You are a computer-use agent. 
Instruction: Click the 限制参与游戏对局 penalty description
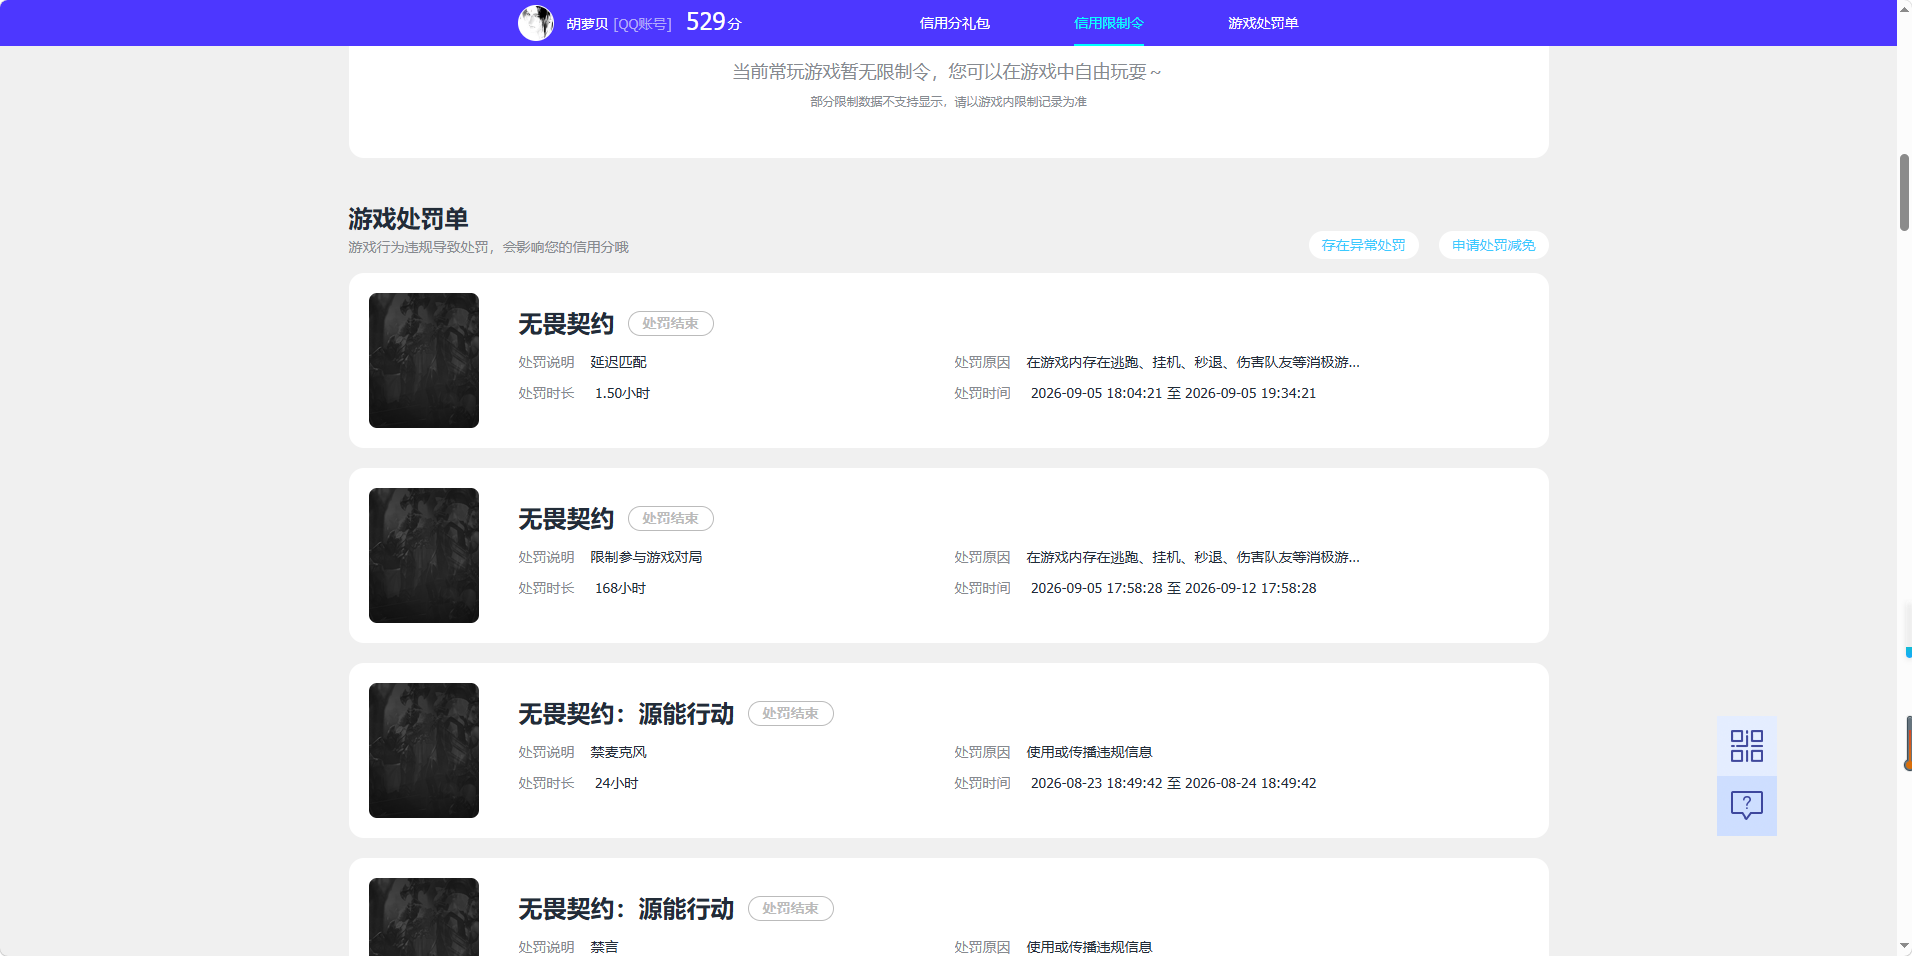click(x=646, y=557)
